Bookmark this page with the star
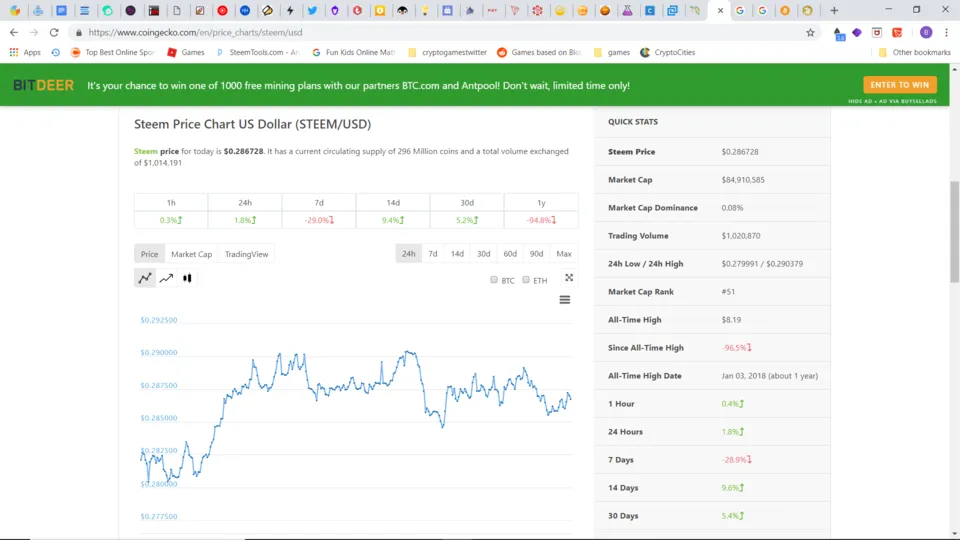This screenshot has width=960, height=540. [x=810, y=32]
